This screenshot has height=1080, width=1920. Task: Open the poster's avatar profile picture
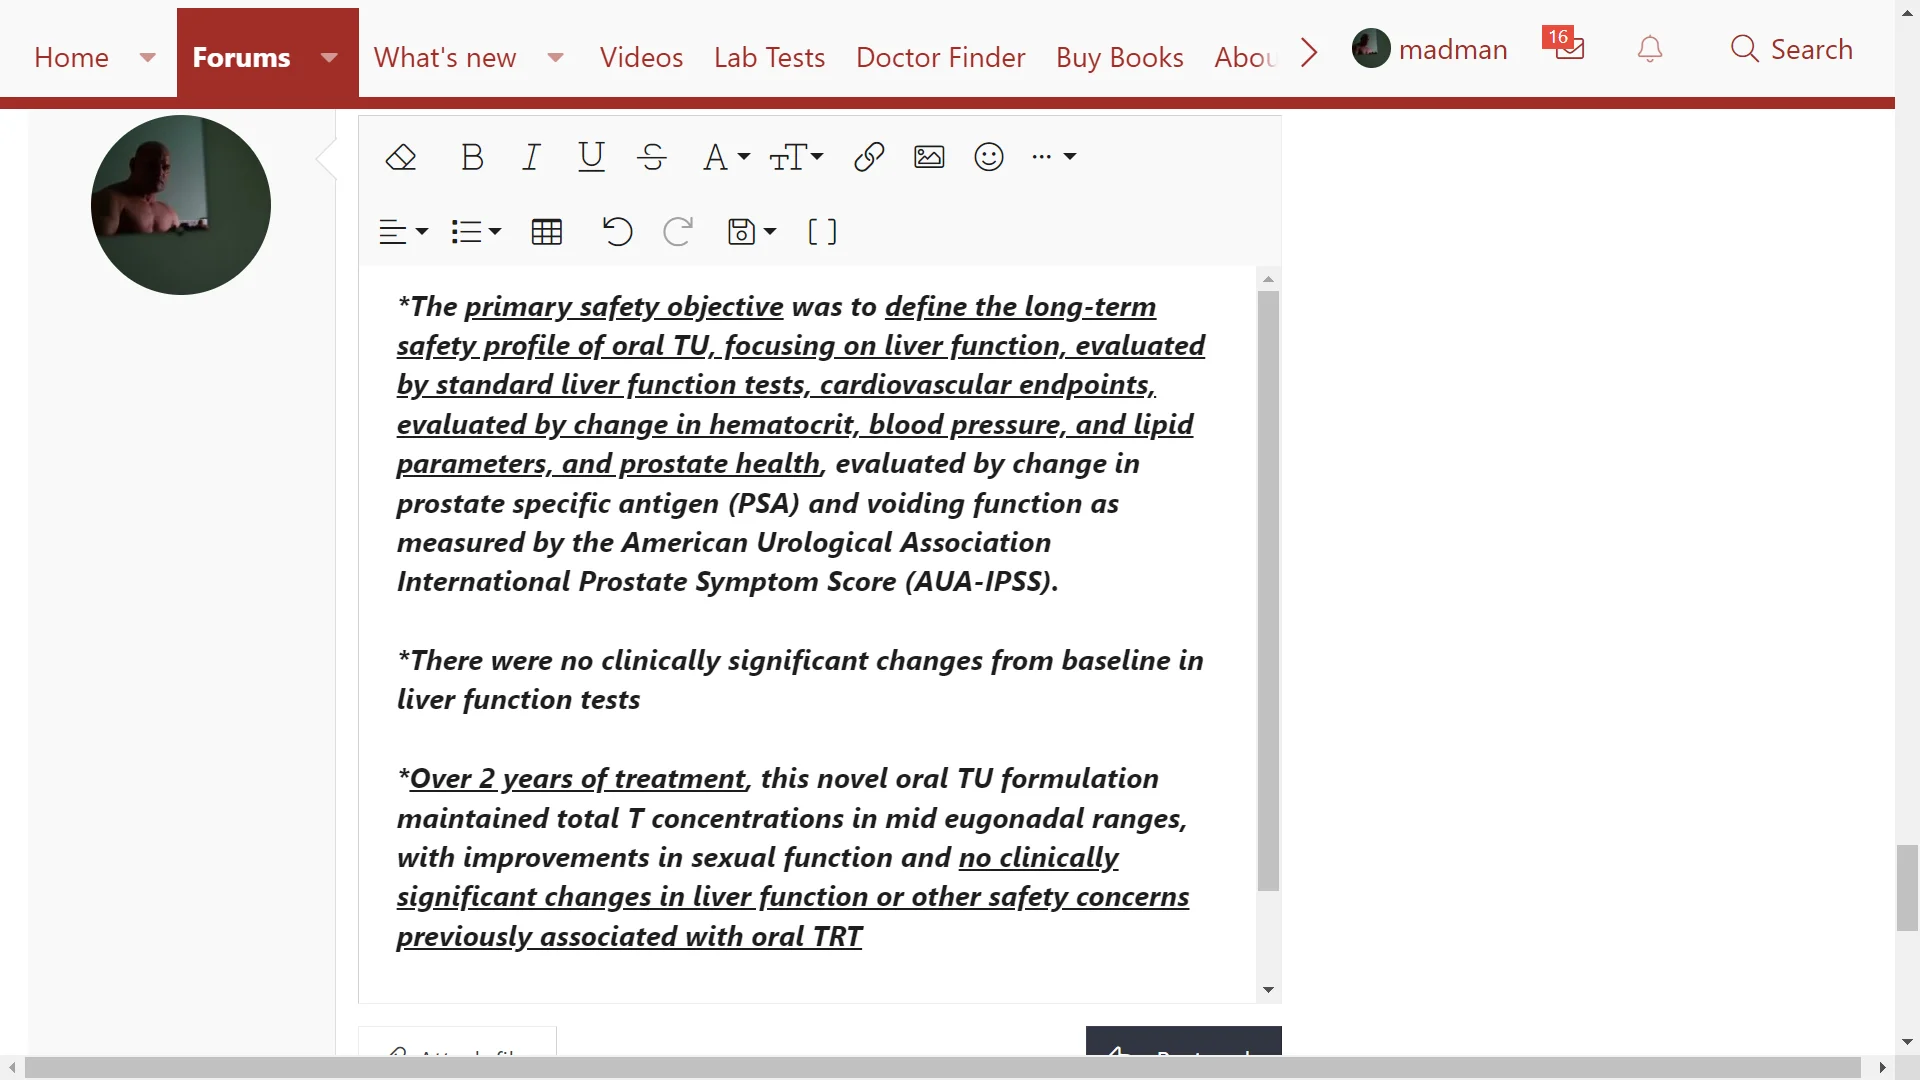(181, 205)
